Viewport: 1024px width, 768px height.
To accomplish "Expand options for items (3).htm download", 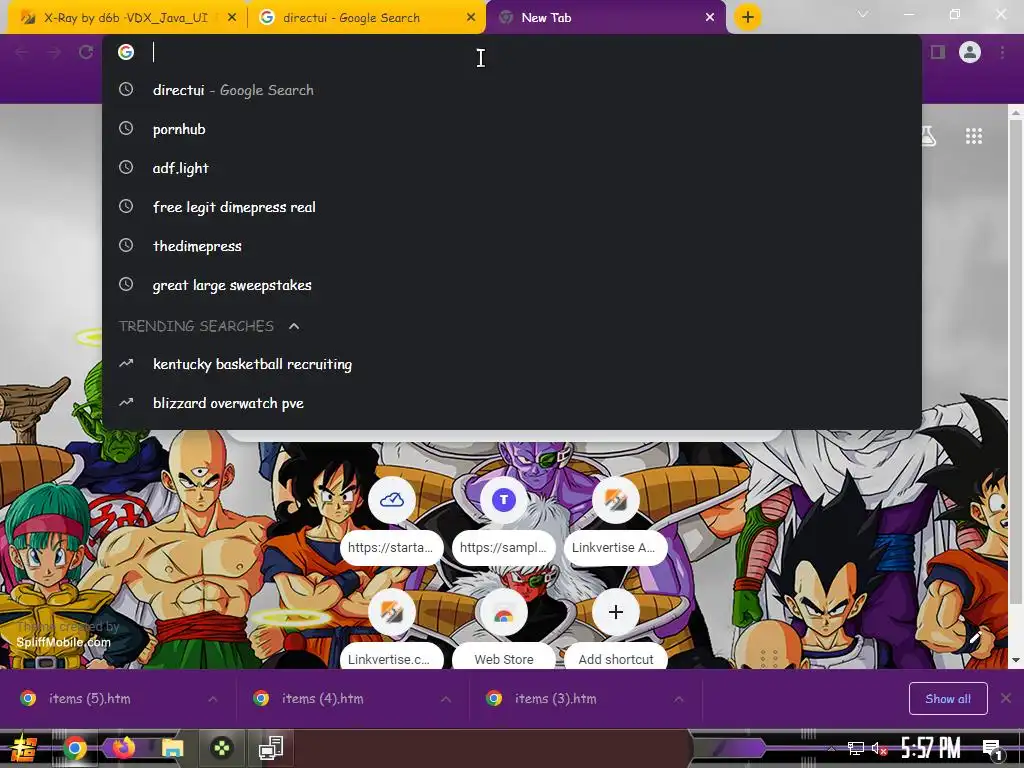I will pos(679,699).
